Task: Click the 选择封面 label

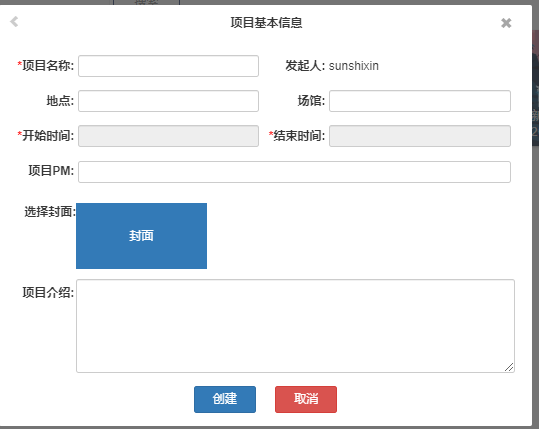Action: [x=50, y=212]
